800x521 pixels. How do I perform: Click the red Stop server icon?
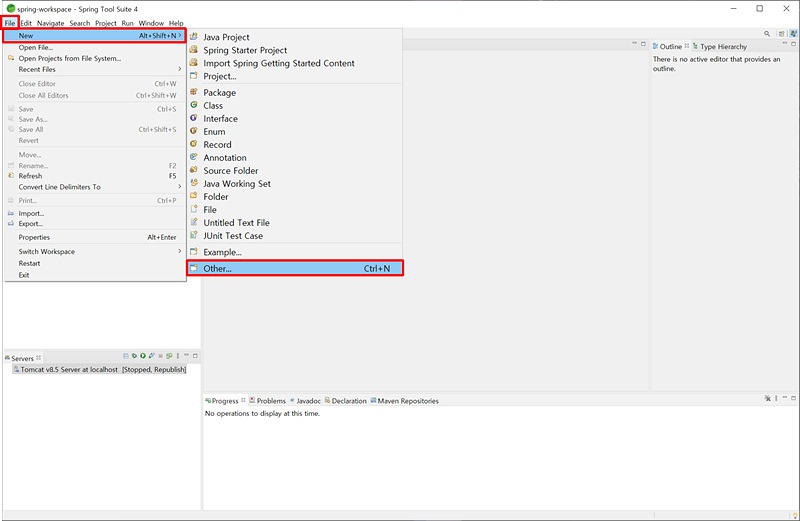pos(160,356)
